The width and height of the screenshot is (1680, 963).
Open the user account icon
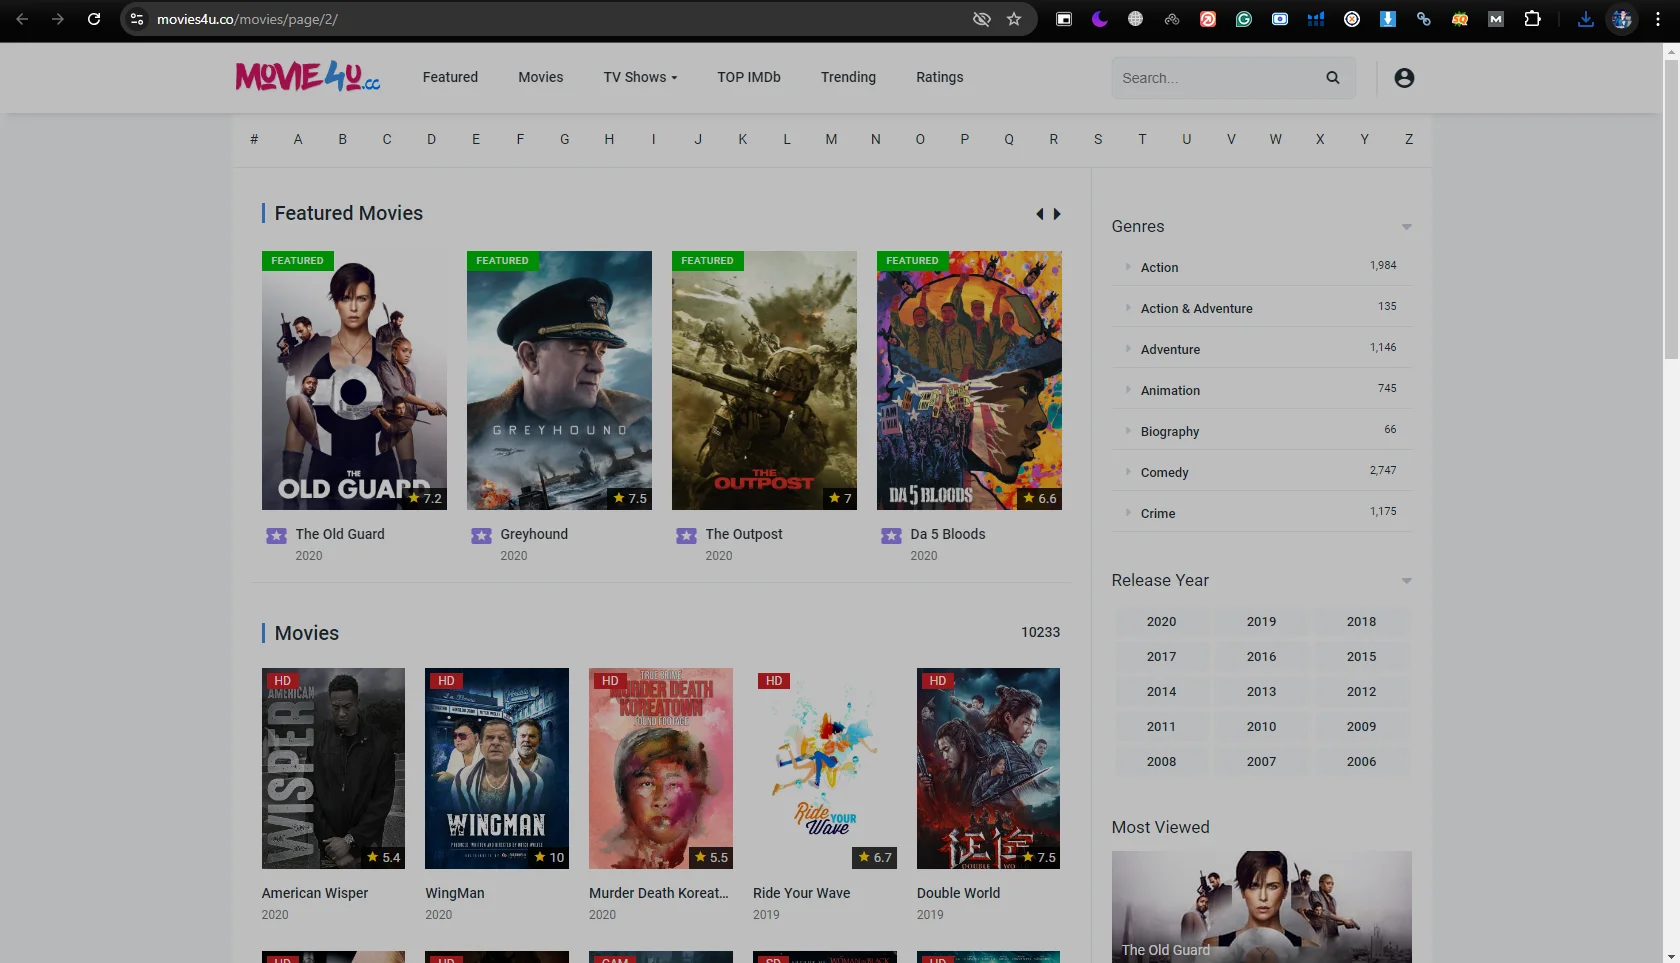[x=1404, y=78]
